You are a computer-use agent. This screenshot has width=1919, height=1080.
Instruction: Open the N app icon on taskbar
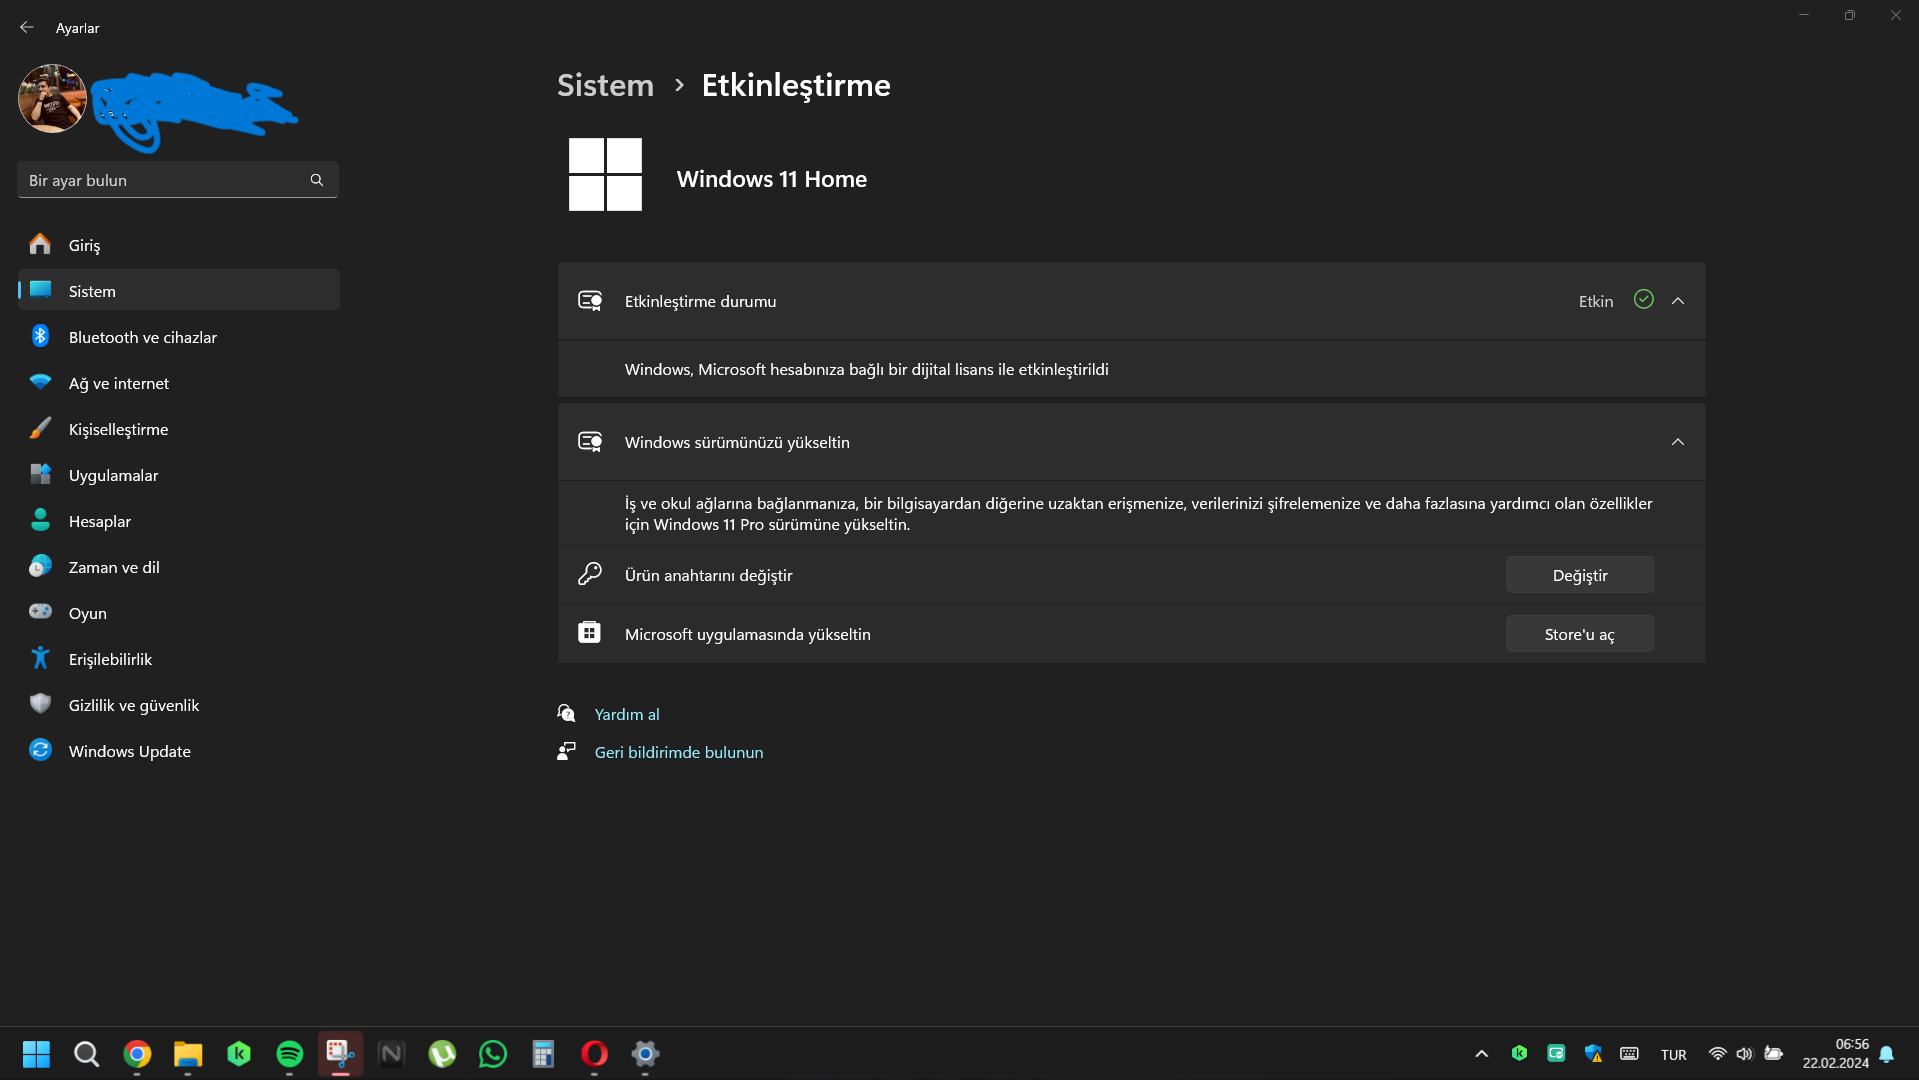391,1054
